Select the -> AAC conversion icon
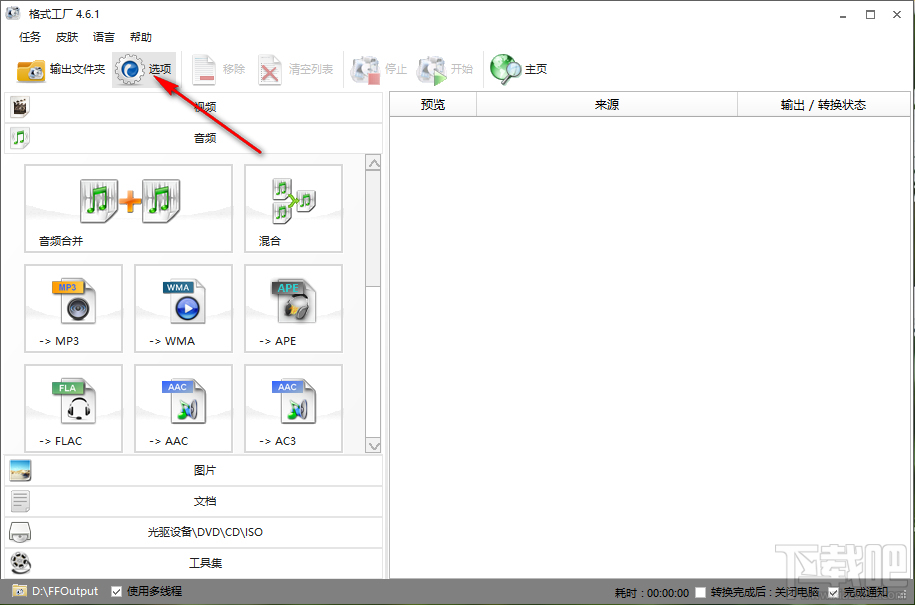 (183, 408)
